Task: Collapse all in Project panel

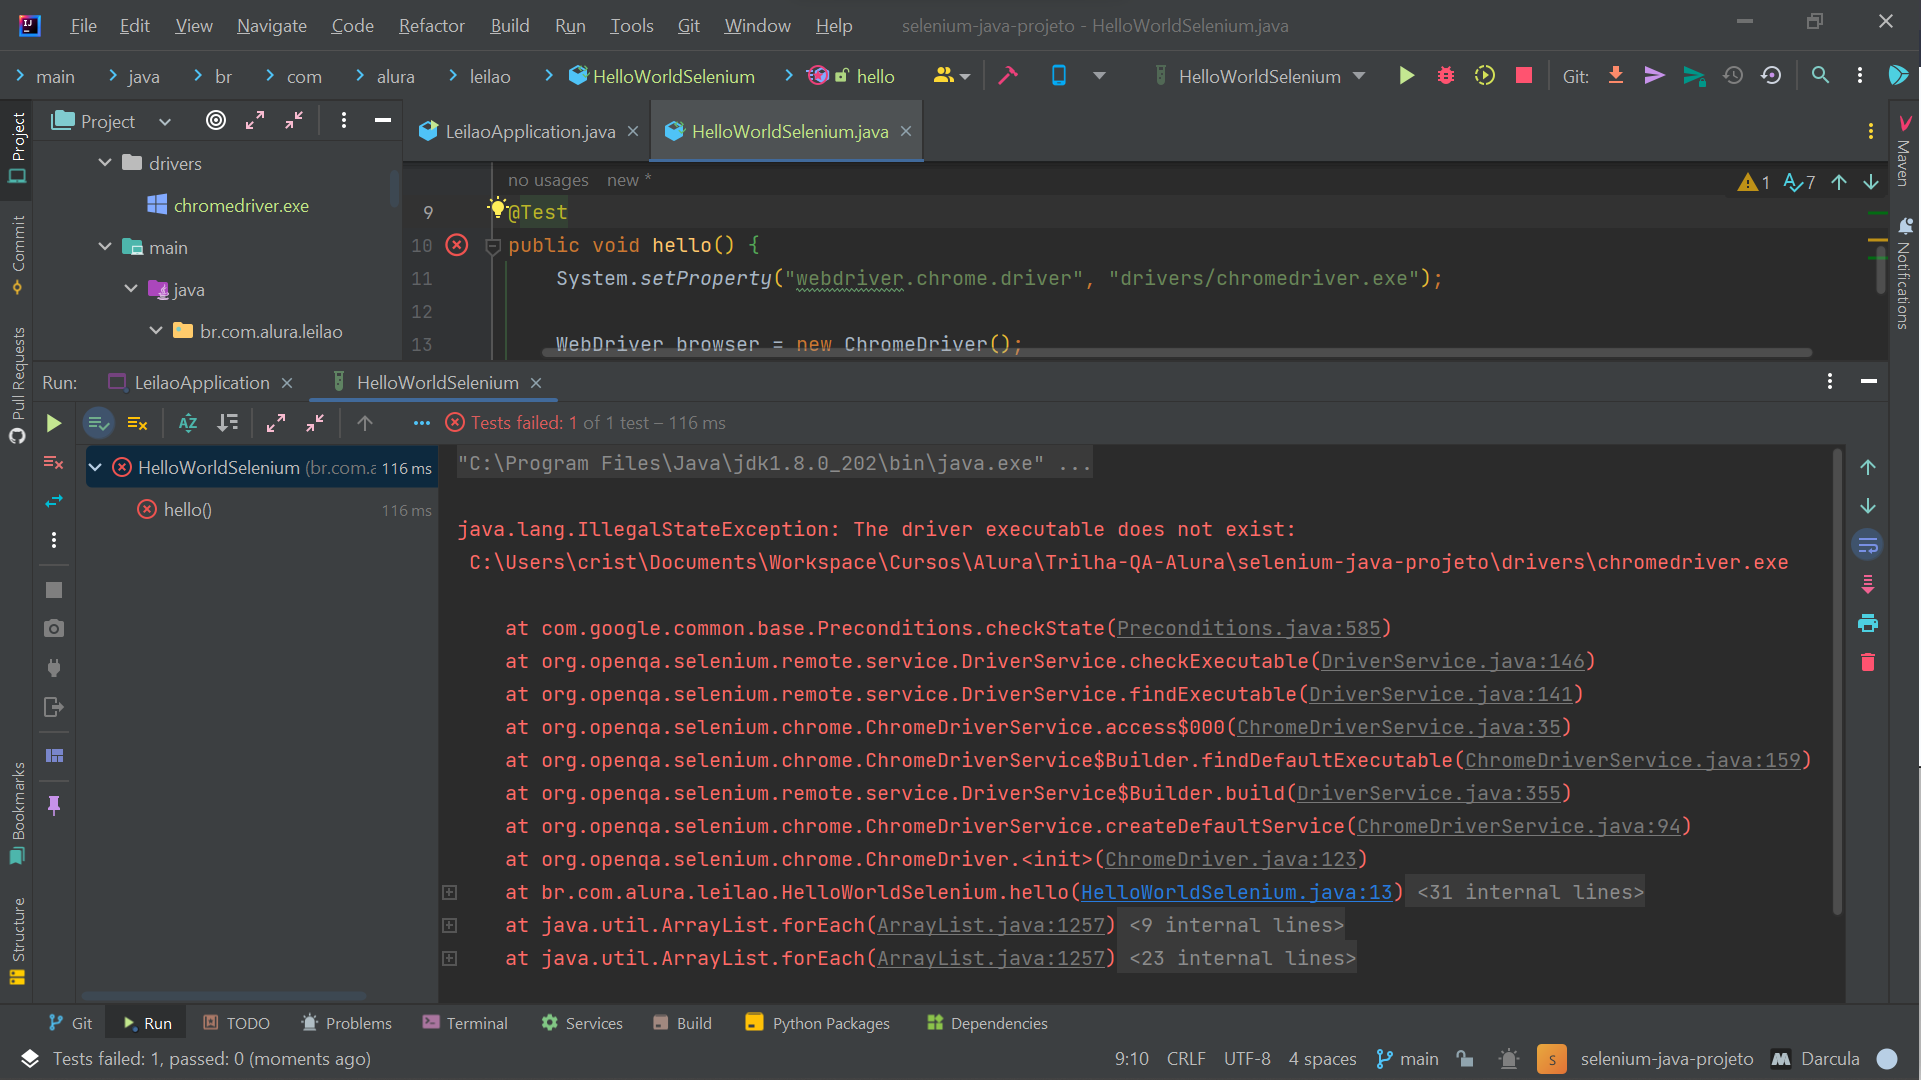Action: pyautogui.click(x=294, y=121)
